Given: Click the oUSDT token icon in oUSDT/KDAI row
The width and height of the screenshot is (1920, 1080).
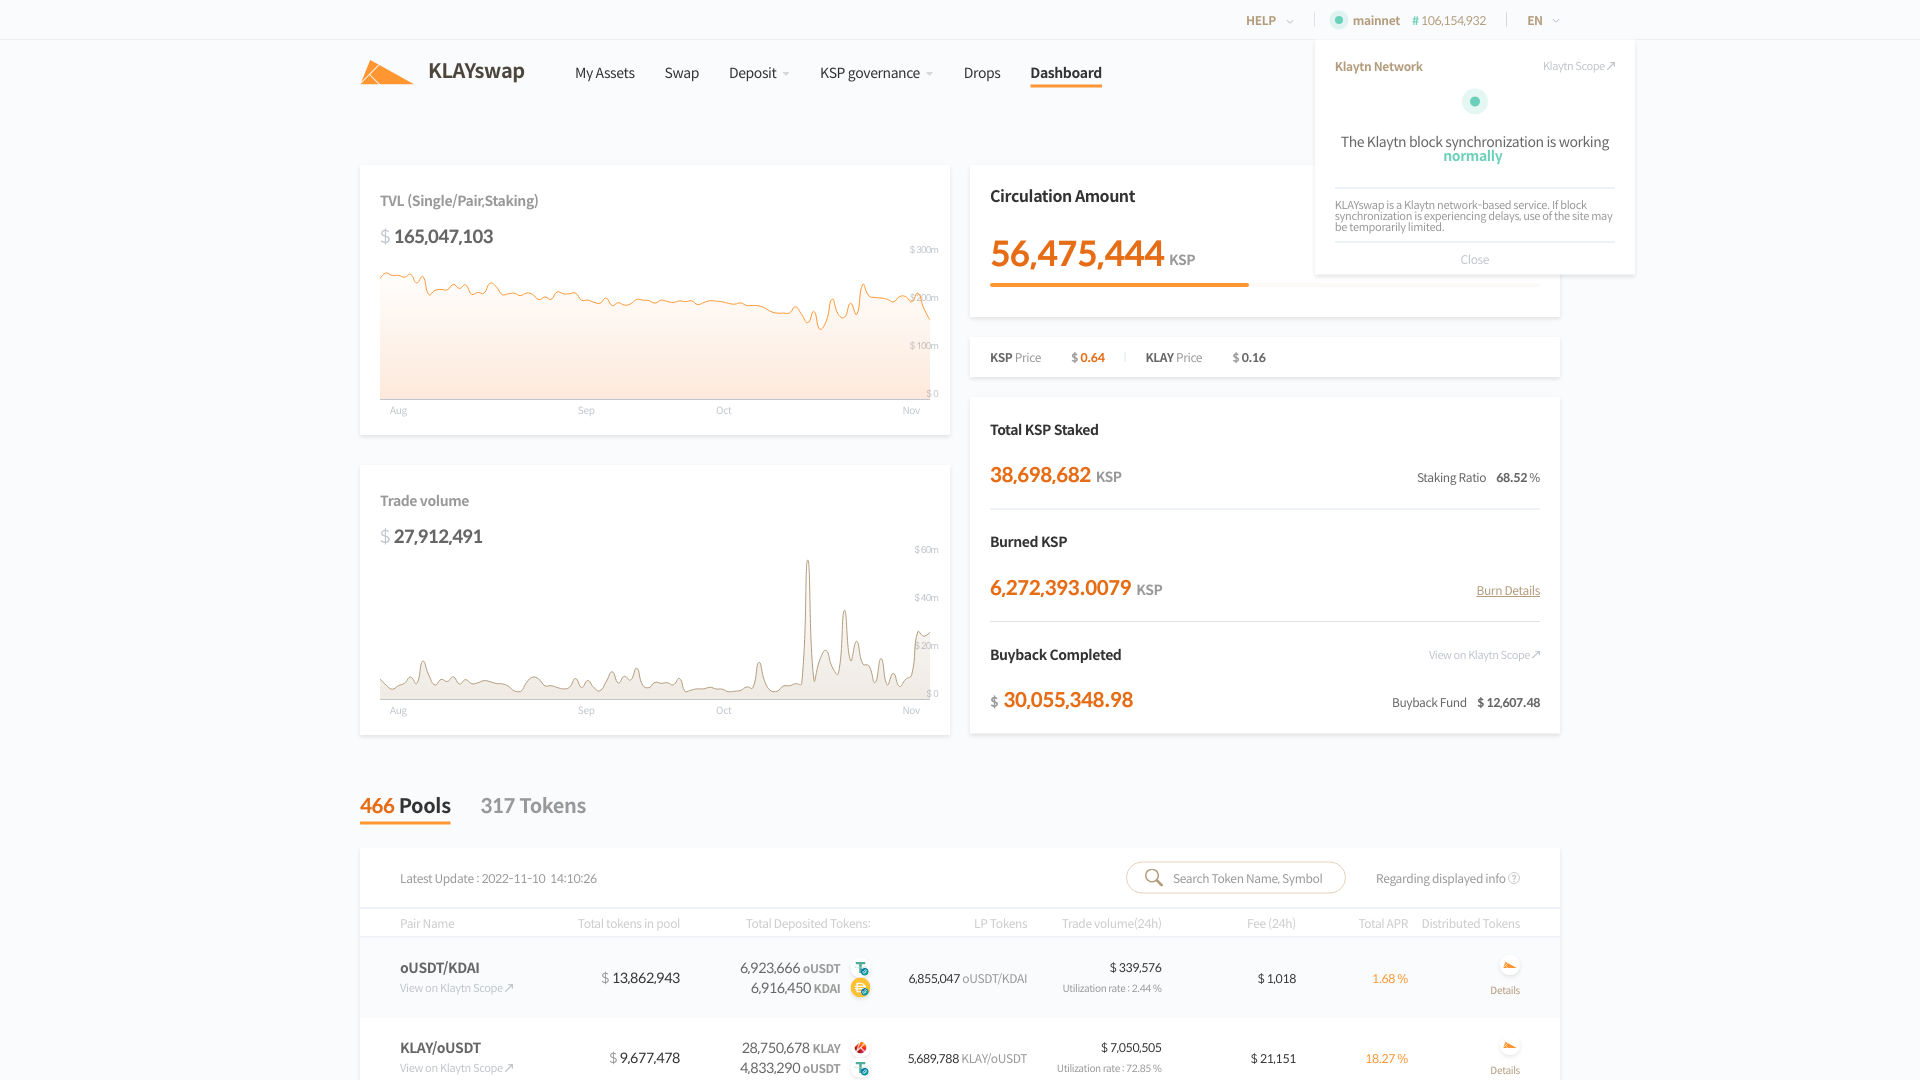Looking at the screenshot, I should pyautogui.click(x=861, y=968).
